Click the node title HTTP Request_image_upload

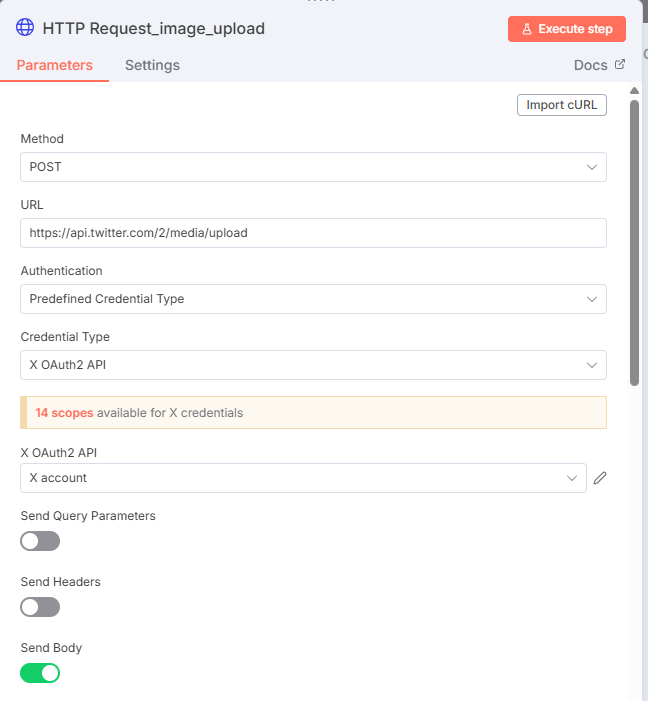click(x=153, y=28)
